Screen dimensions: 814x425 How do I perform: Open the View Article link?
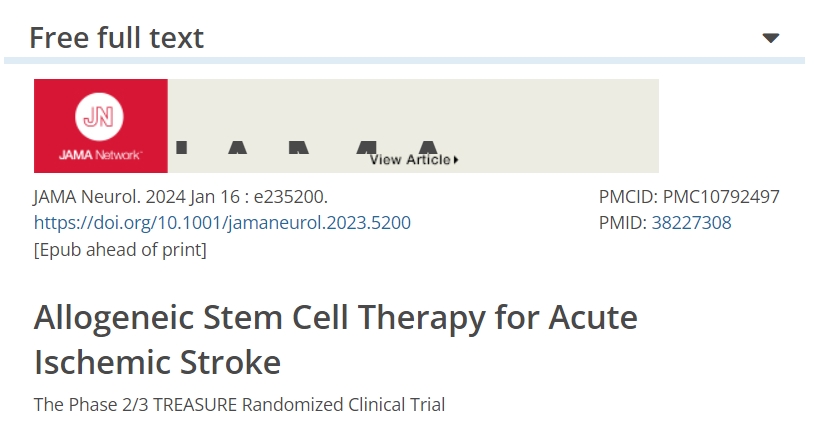coord(410,160)
